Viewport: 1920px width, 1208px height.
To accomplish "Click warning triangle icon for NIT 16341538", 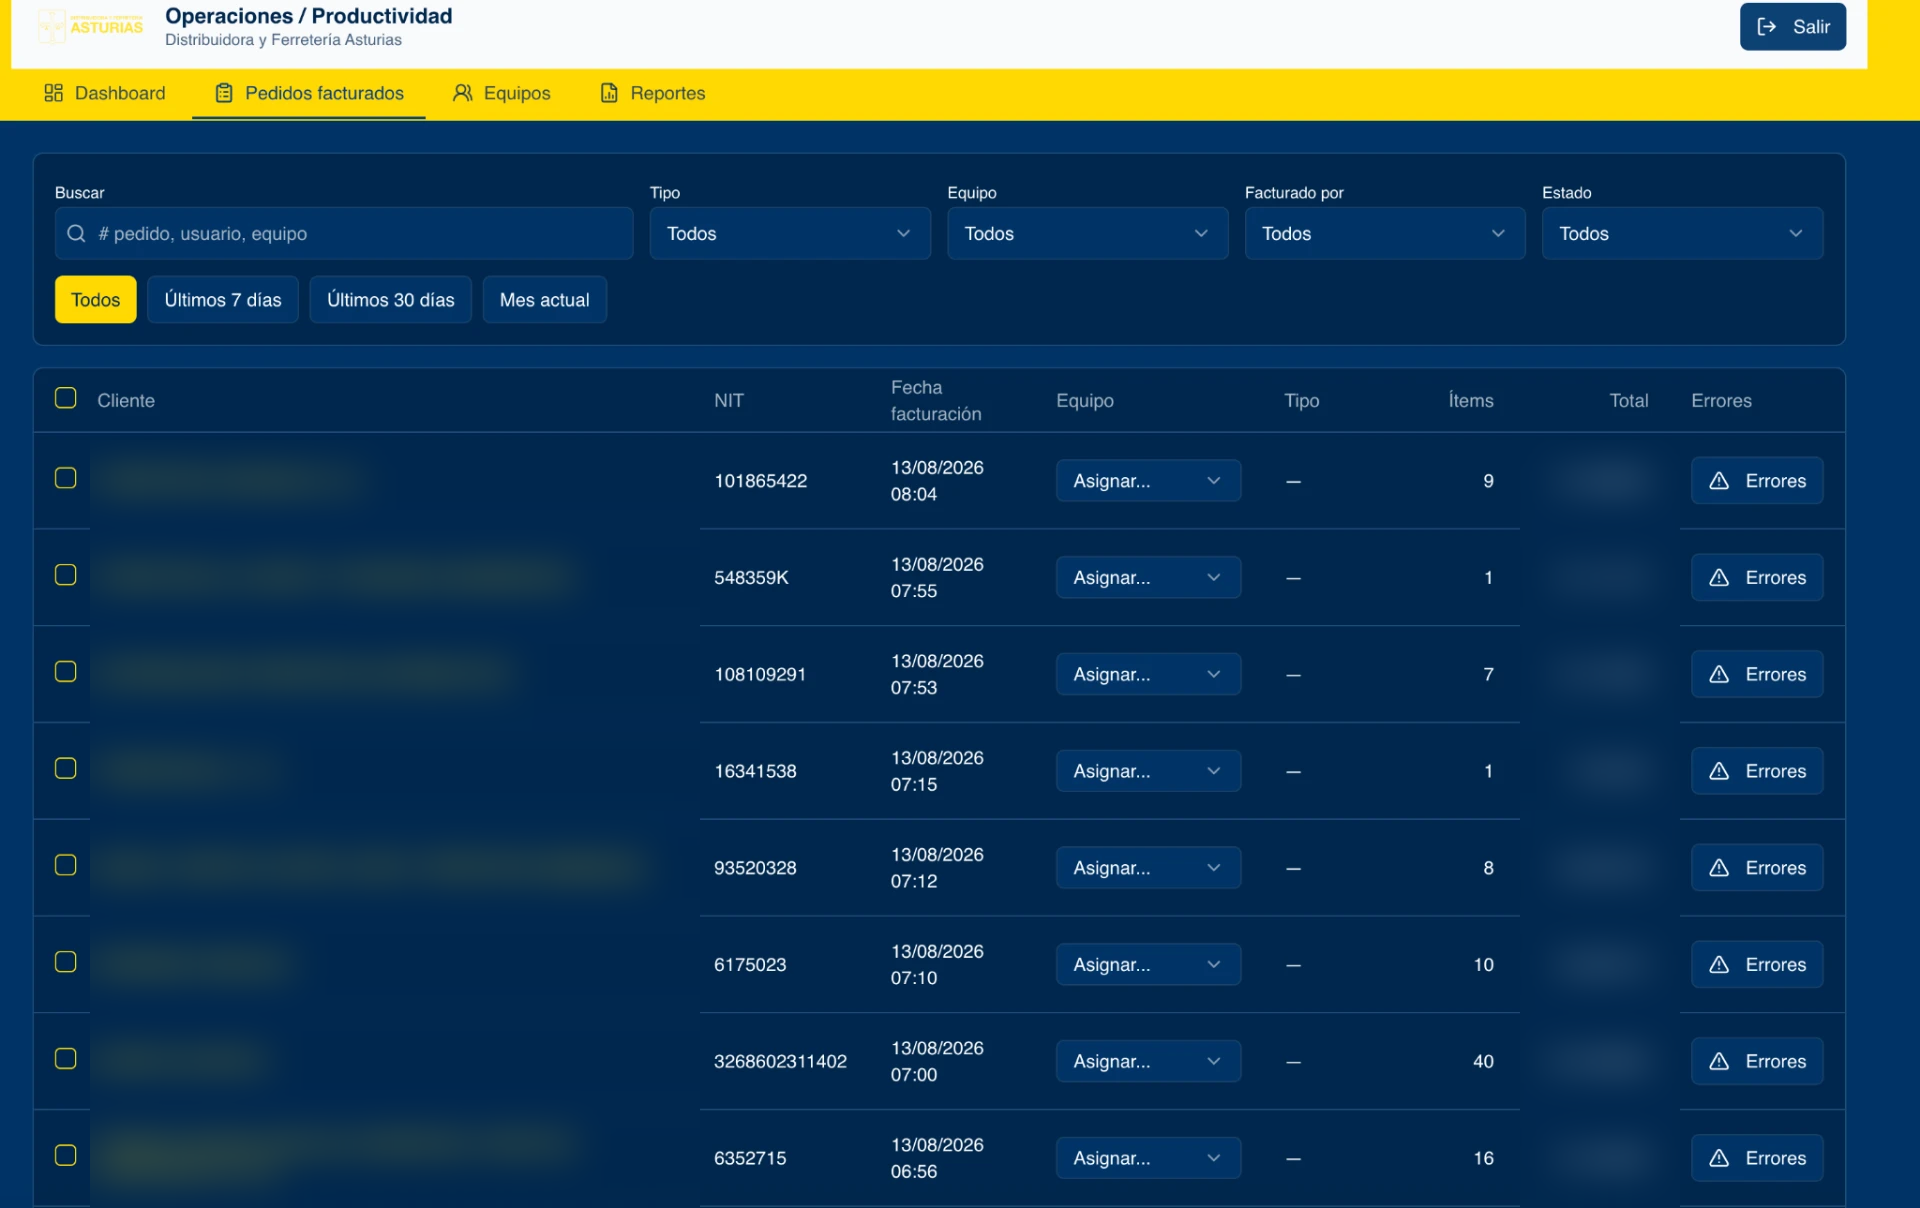I will [1719, 771].
